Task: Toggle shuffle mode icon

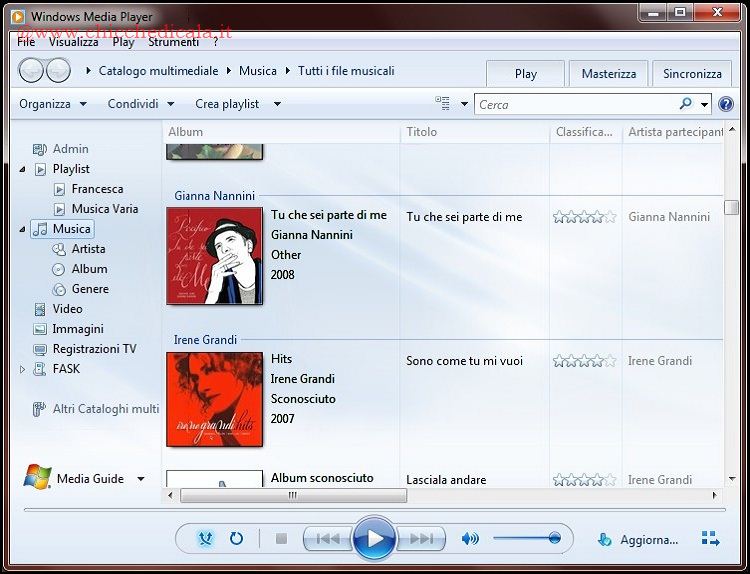Action: [206, 539]
